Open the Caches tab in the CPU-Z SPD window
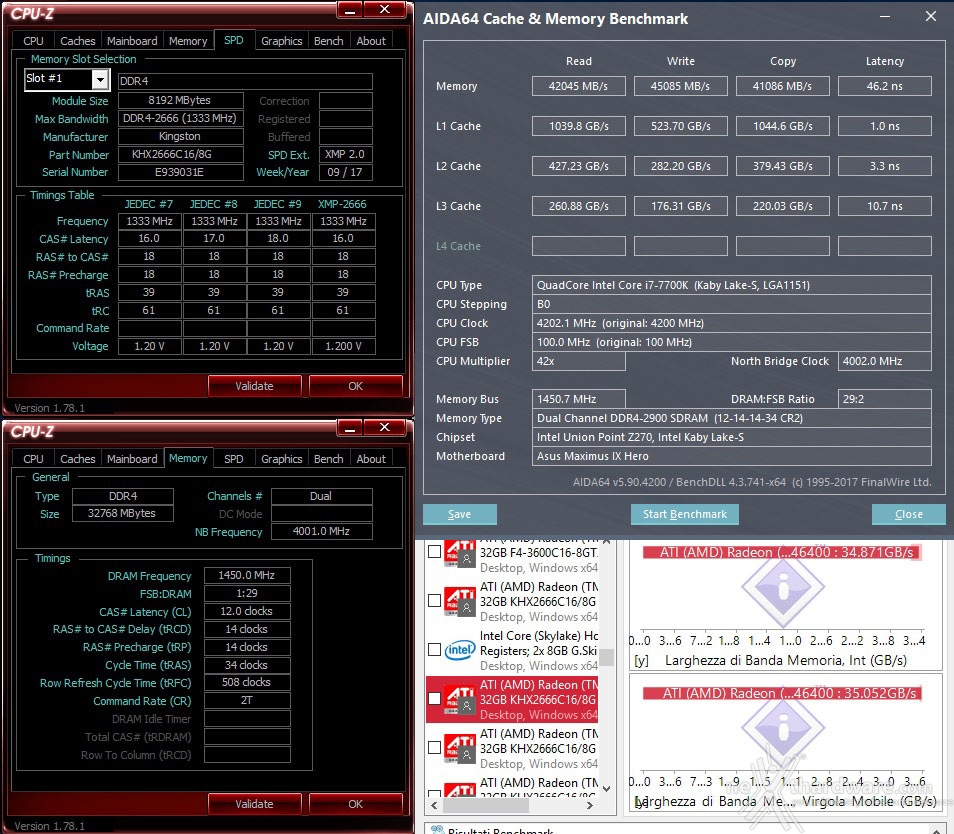Viewport: 954px width, 834px height. (x=78, y=41)
